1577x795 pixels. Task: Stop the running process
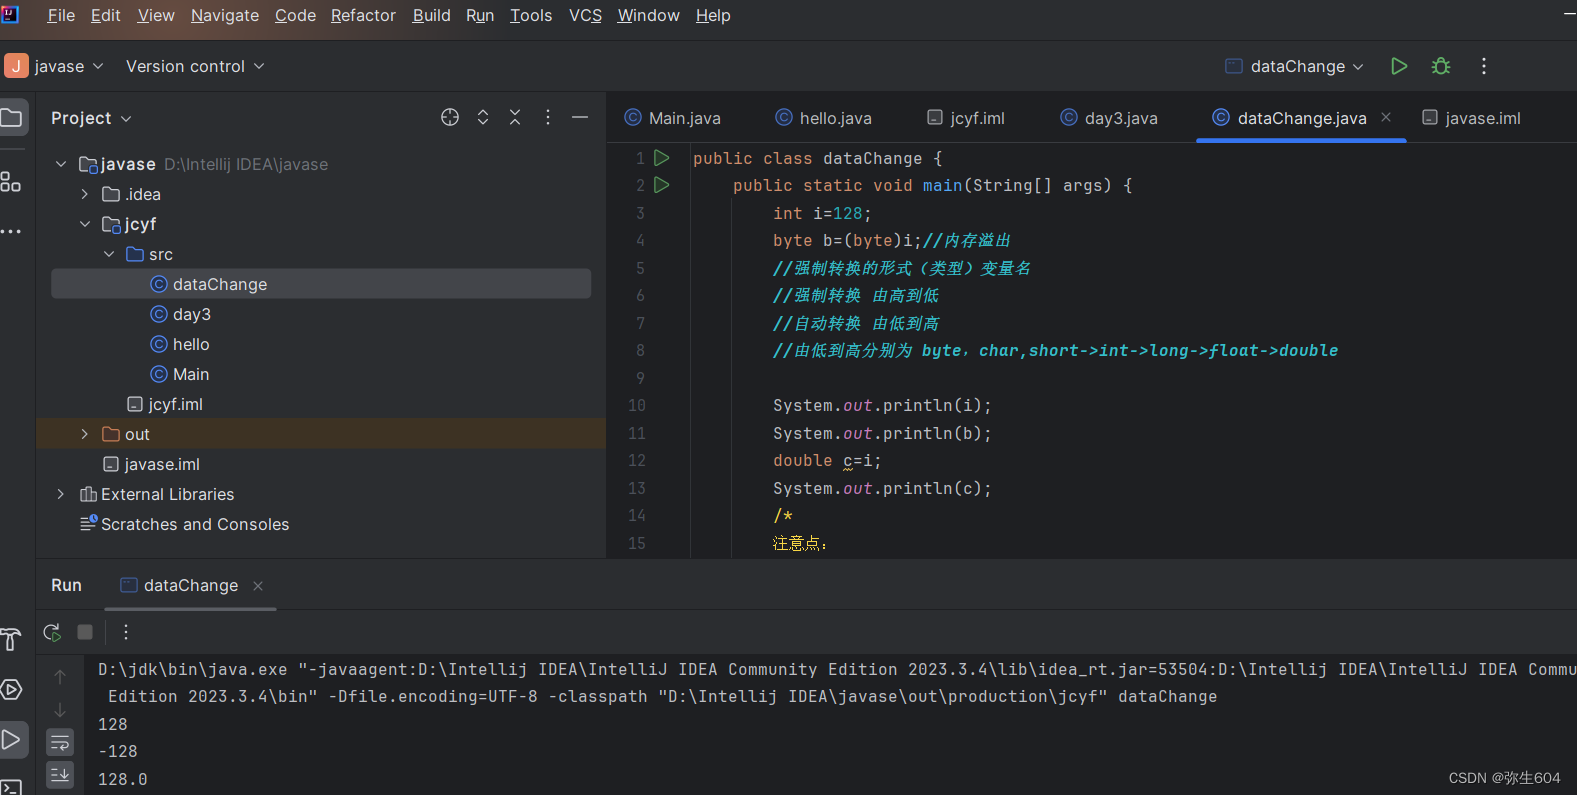[85, 632]
